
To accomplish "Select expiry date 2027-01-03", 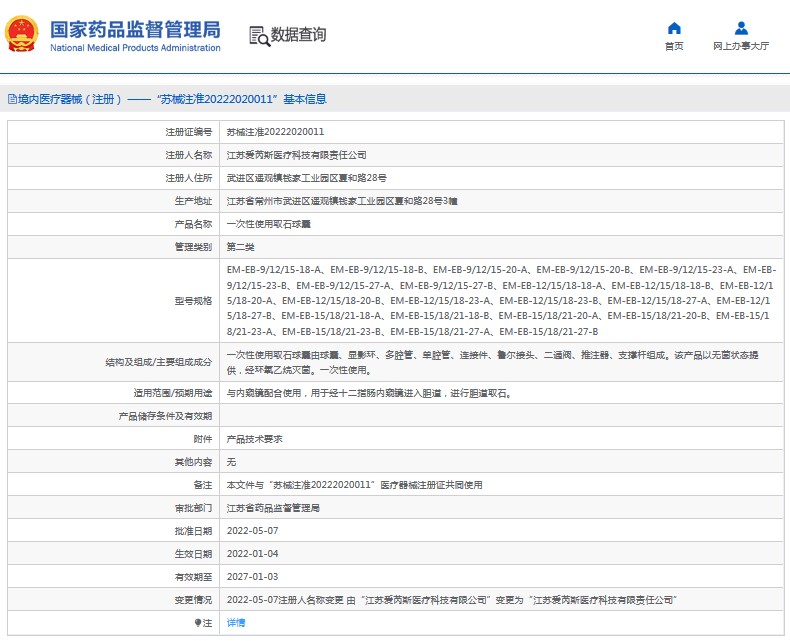I will click(252, 577).
